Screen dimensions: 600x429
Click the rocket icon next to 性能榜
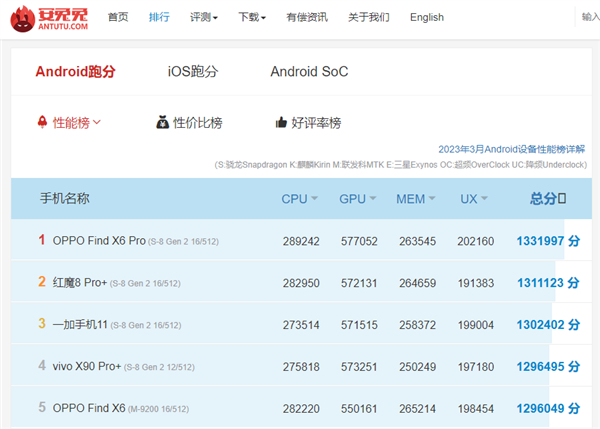point(42,122)
